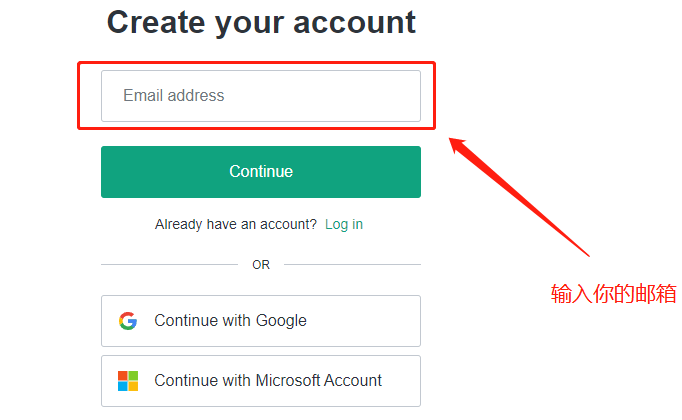The height and width of the screenshot is (420, 682).
Task: Choose Continue with Microsoft Account
Action: tap(260, 381)
